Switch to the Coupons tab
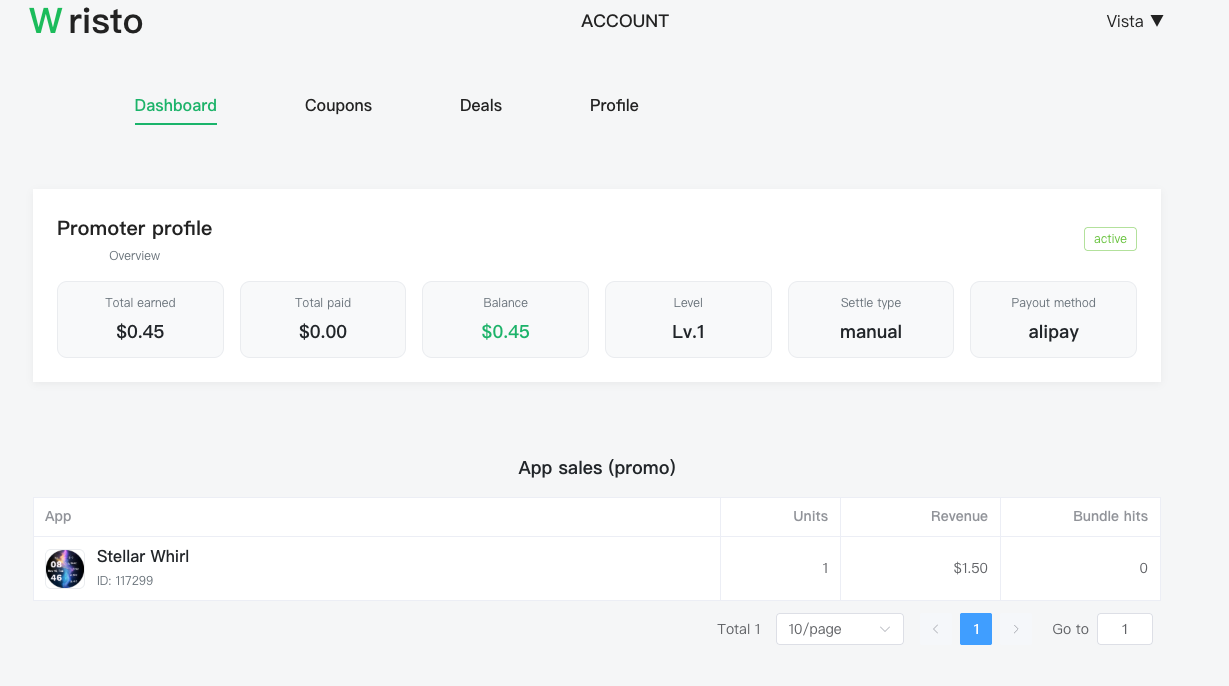The height and width of the screenshot is (686, 1229). pos(338,106)
